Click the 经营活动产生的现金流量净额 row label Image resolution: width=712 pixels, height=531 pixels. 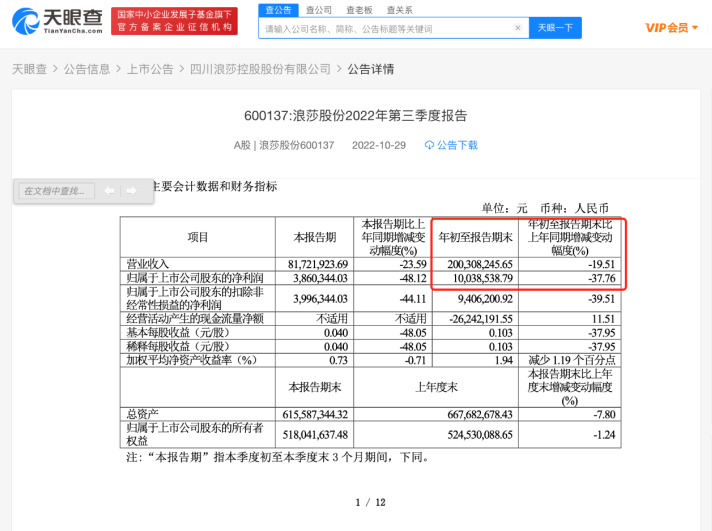pos(194,319)
